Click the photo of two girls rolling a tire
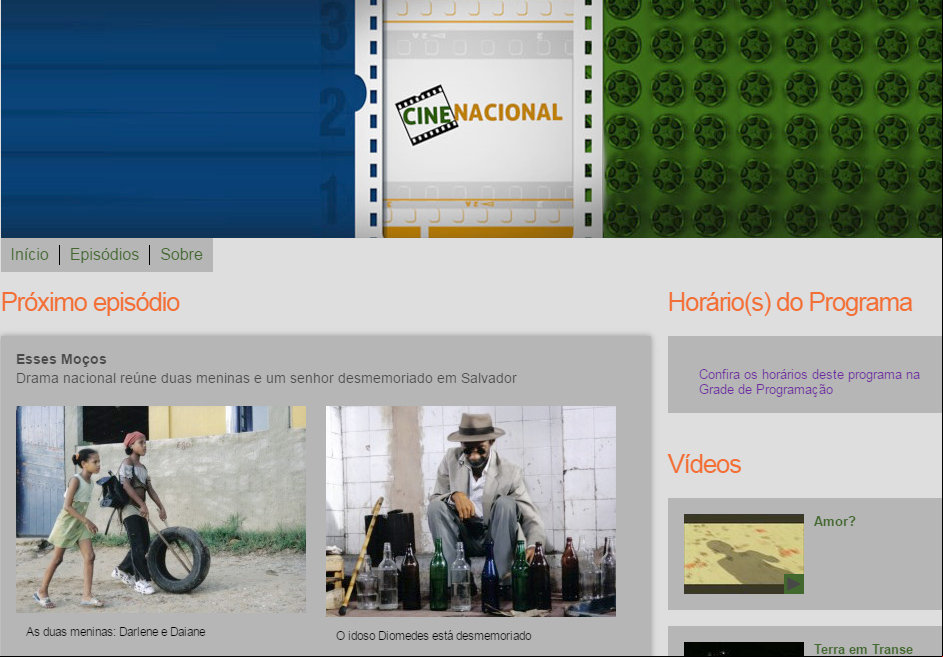Viewport: 943px width, 657px height. pyautogui.click(x=161, y=510)
